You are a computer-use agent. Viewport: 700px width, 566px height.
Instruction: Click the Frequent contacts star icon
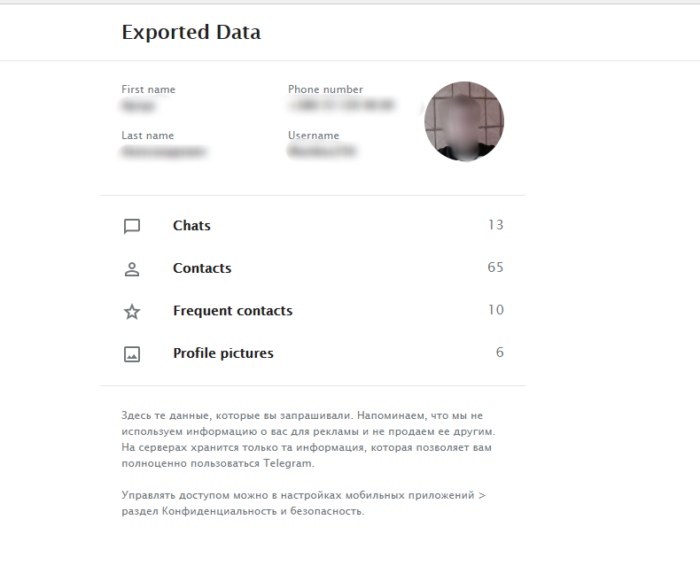131,312
